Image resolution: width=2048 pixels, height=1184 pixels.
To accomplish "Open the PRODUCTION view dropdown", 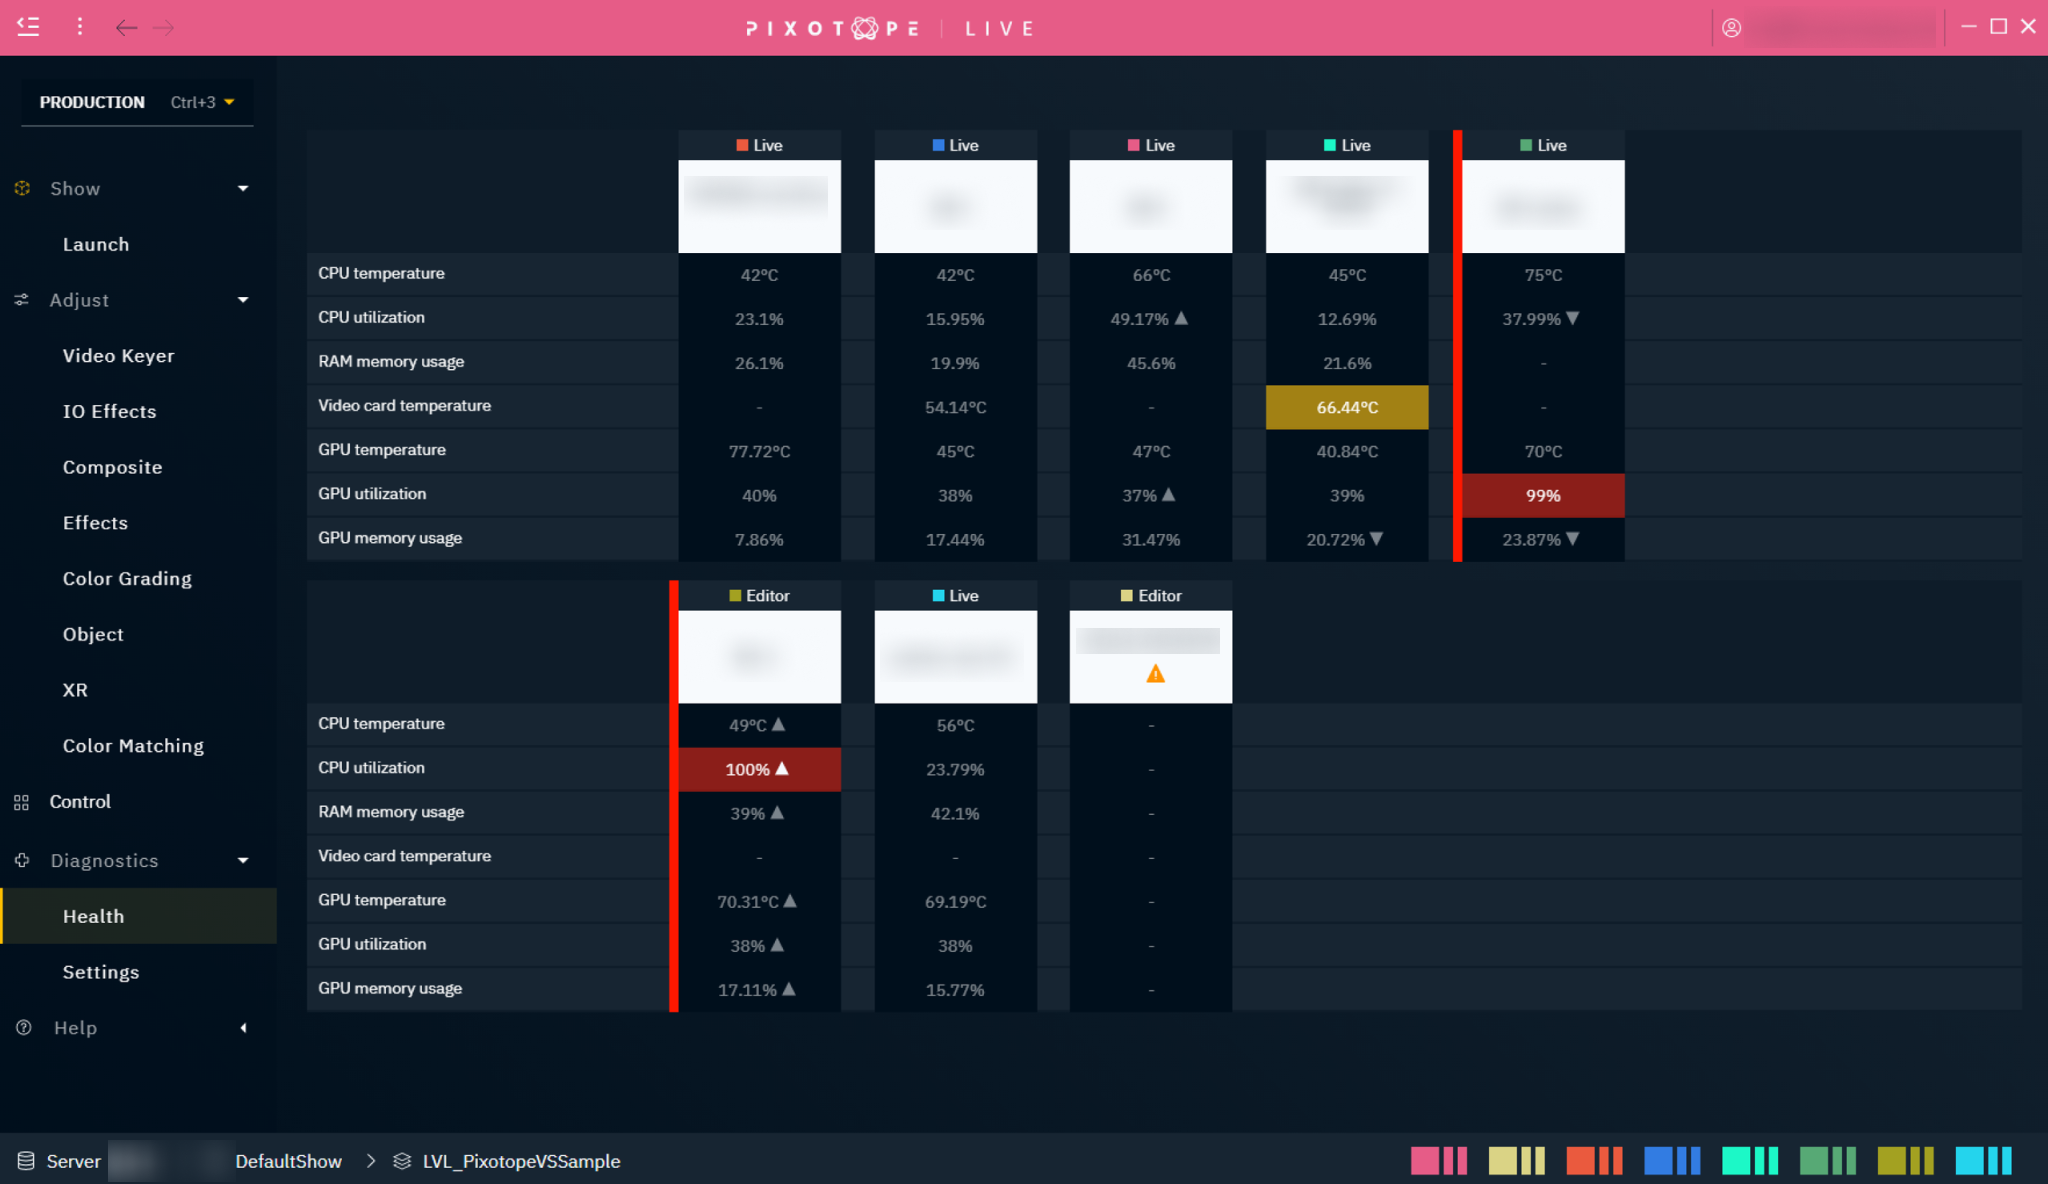I will [229, 102].
